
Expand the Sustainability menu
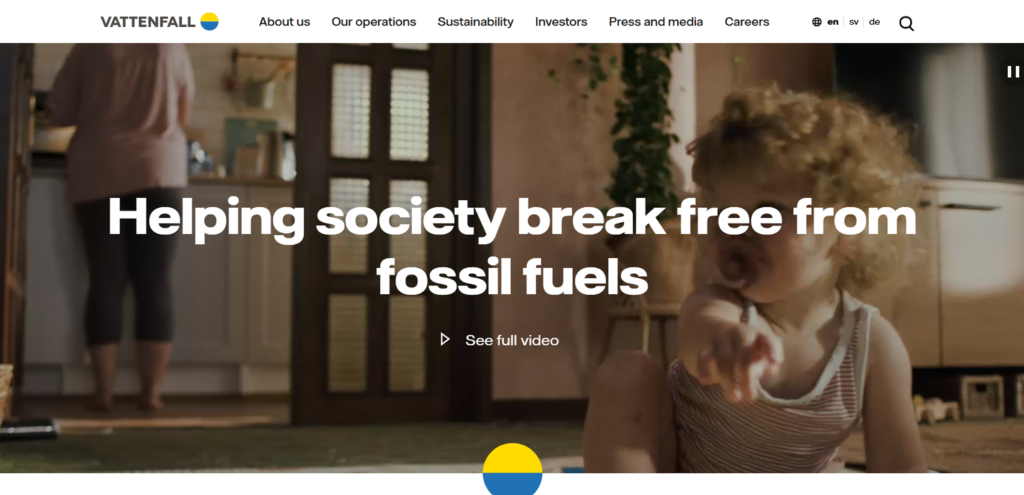(x=475, y=22)
